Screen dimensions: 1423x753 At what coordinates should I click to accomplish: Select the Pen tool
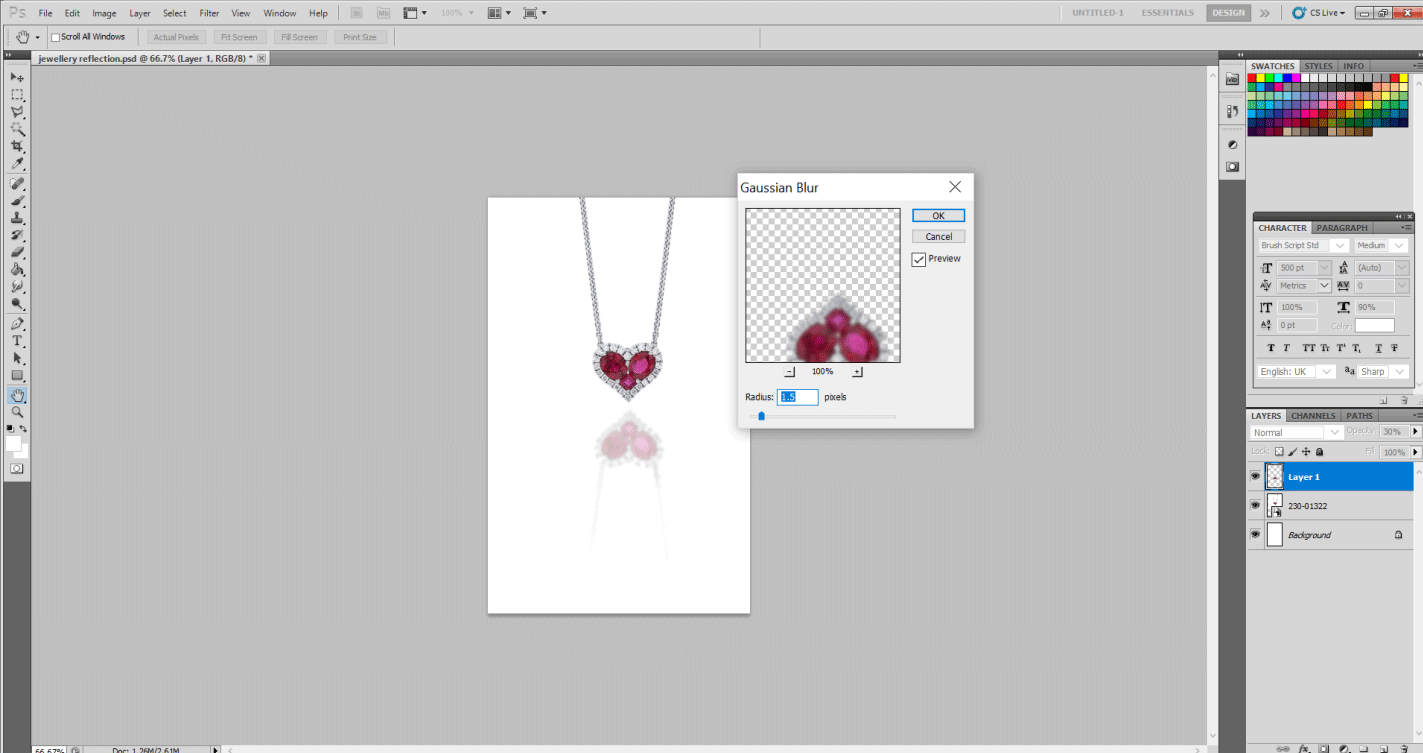coord(17,324)
